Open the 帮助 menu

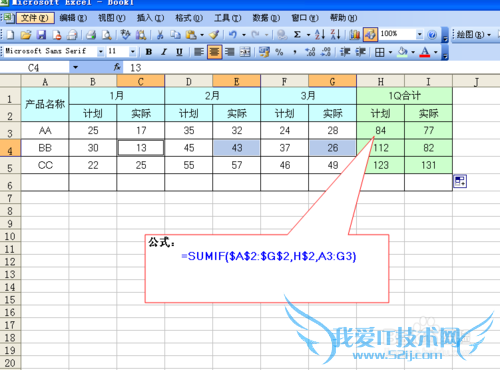tap(343, 18)
